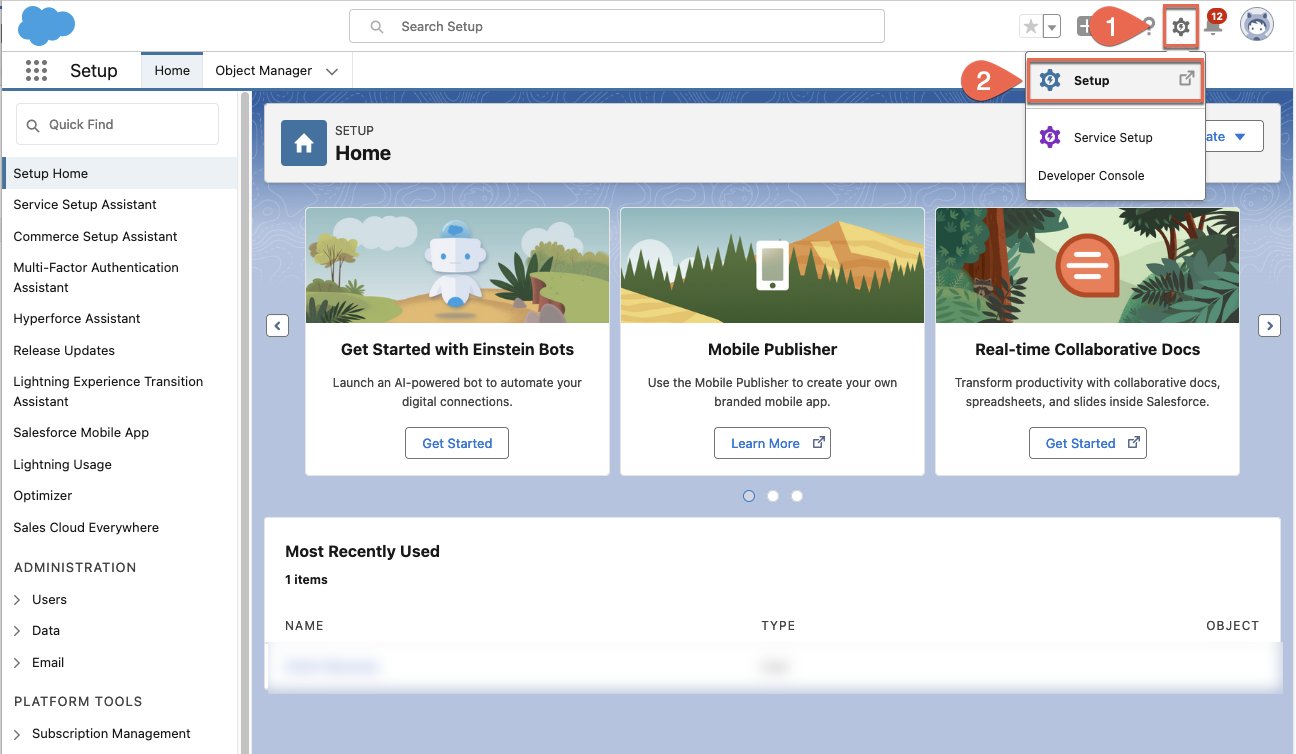Switch to the Object Manager tab

click(x=266, y=70)
